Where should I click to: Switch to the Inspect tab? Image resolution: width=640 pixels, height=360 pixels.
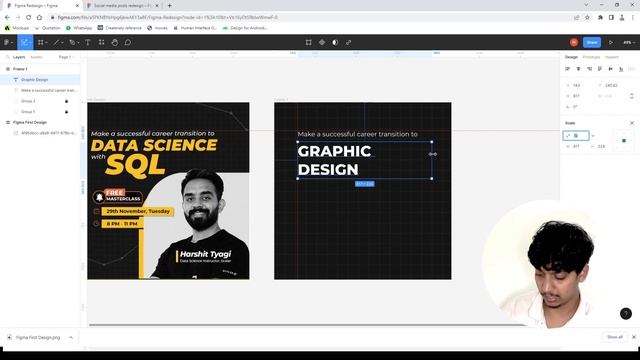tap(611, 57)
